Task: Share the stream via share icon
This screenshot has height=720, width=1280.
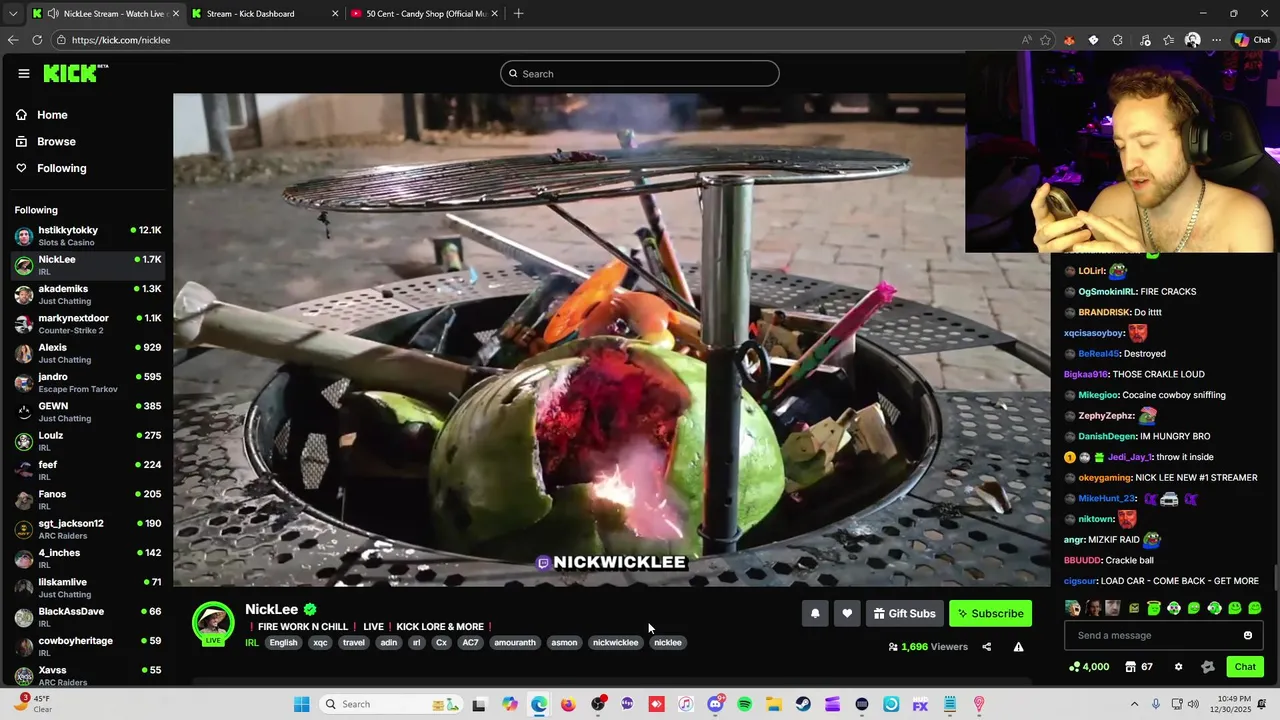Action: tap(986, 647)
